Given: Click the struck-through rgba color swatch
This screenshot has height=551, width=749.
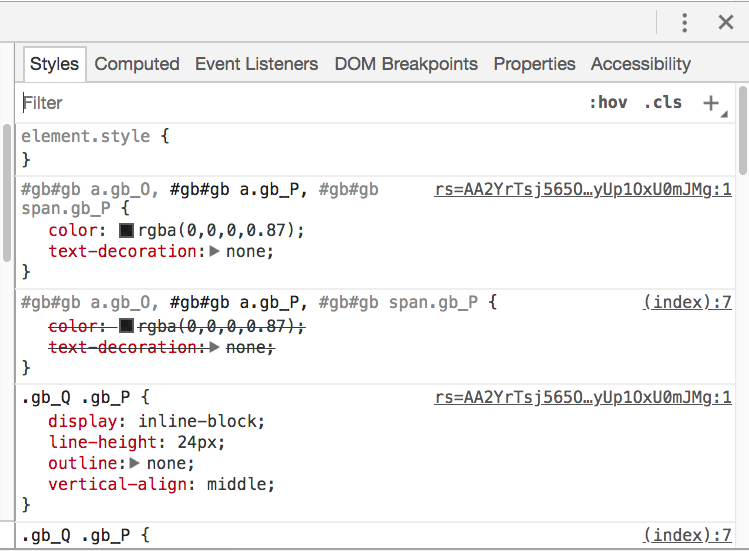Looking at the screenshot, I should click(127, 326).
